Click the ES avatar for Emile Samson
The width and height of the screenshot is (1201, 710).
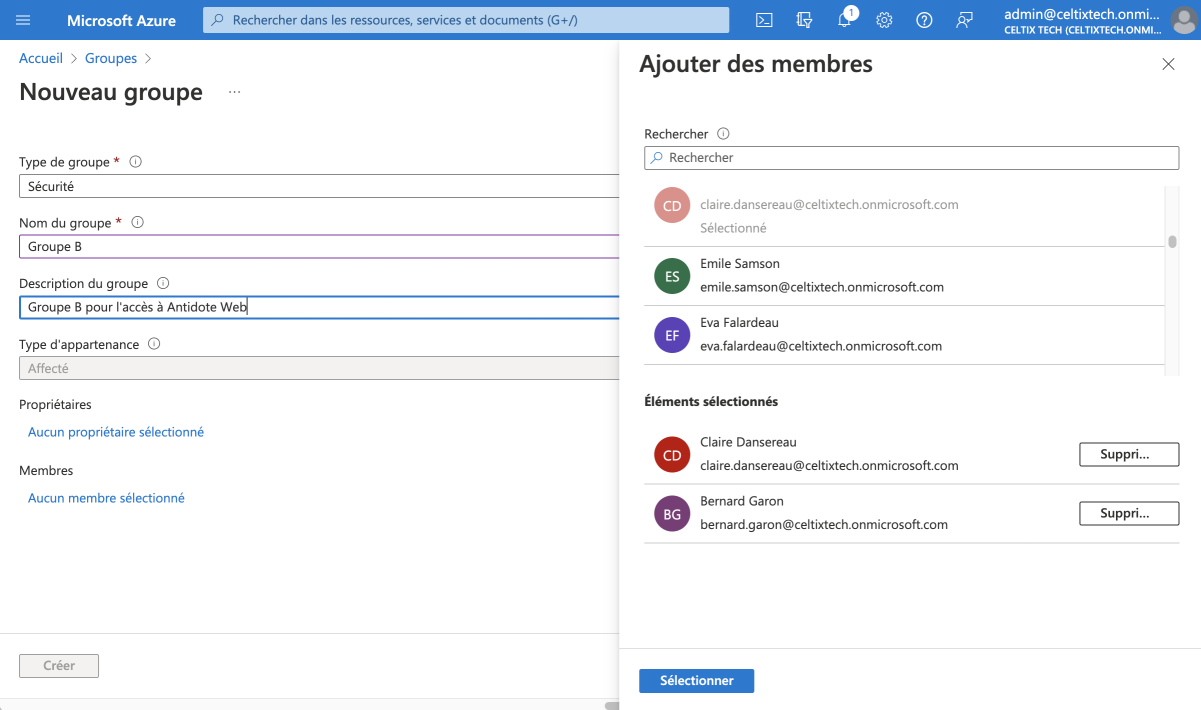[x=672, y=276]
